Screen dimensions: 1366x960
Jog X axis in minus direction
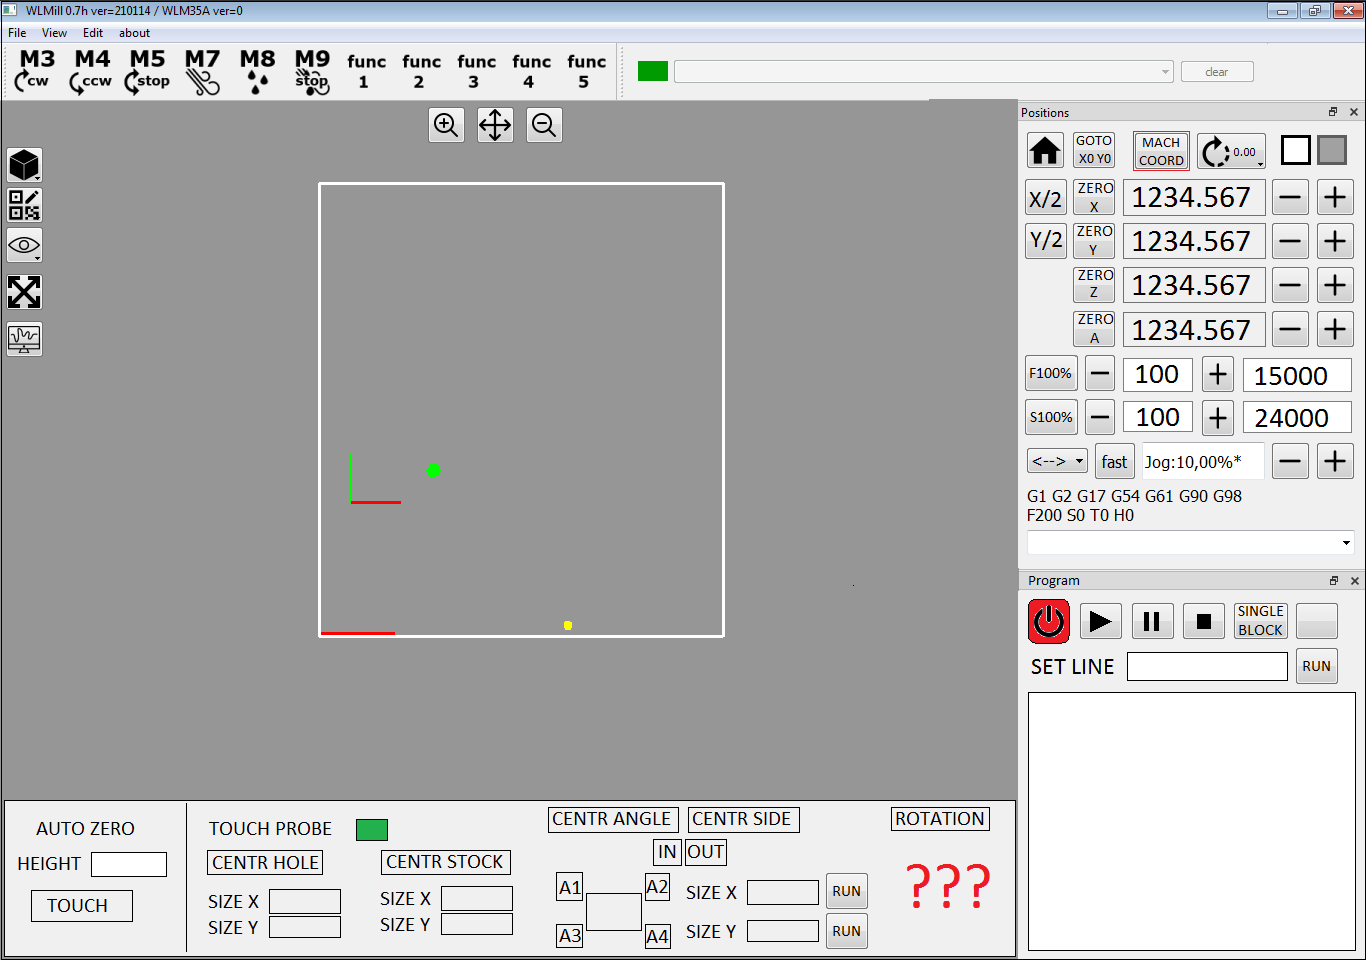[x=1290, y=198]
